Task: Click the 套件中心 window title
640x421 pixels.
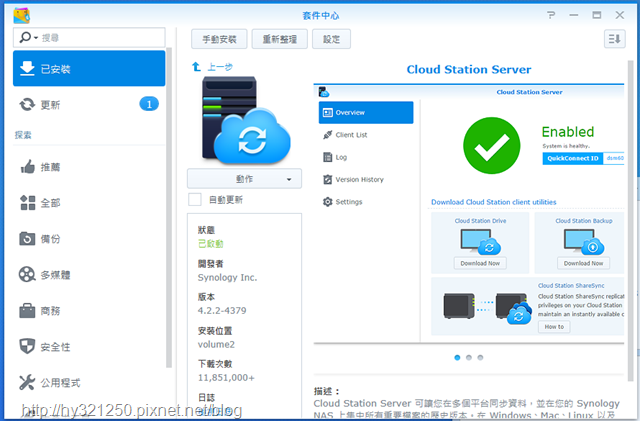Action: 320,16
